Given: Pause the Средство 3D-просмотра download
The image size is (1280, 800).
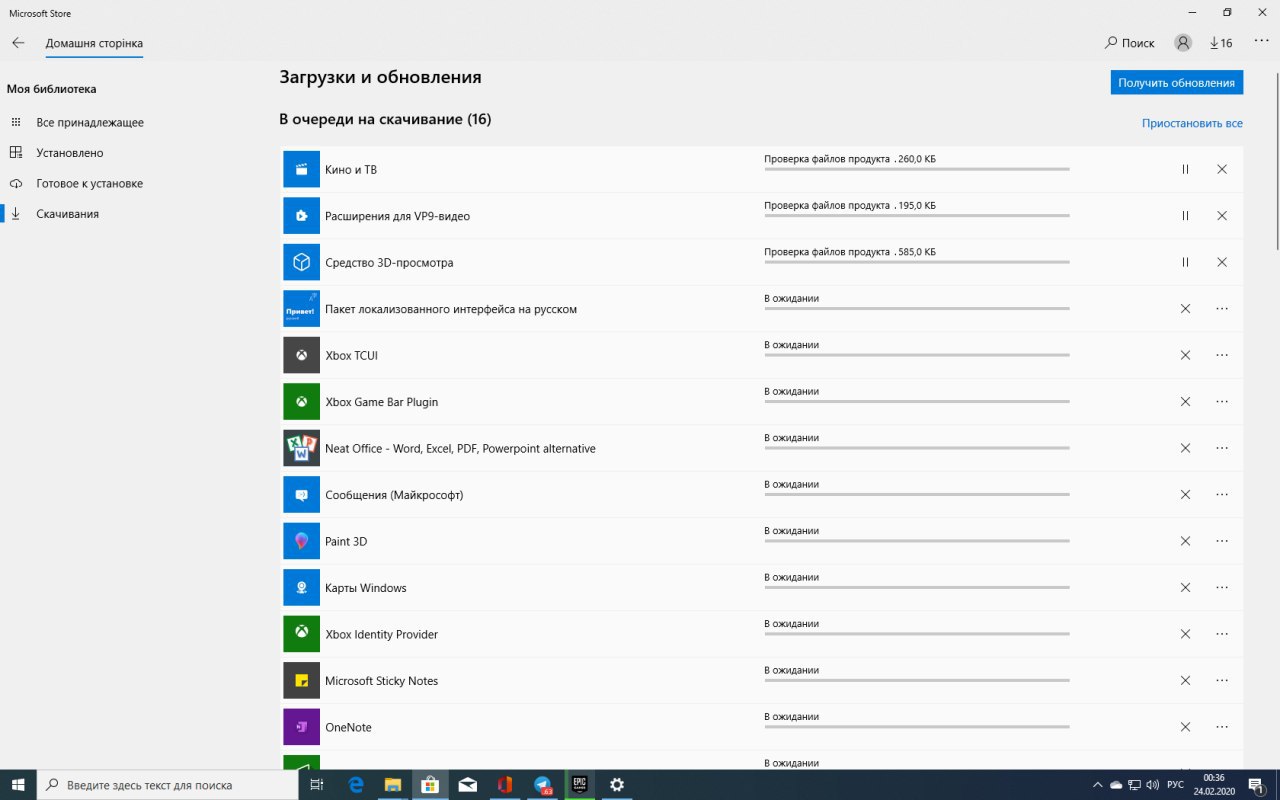Looking at the screenshot, I should [x=1185, y=262].
